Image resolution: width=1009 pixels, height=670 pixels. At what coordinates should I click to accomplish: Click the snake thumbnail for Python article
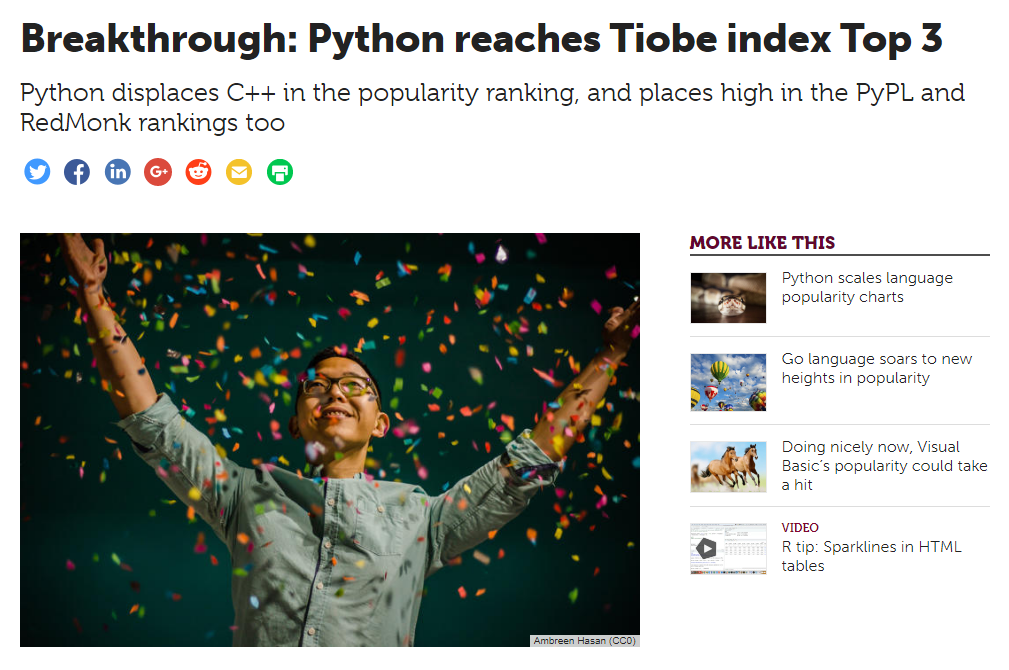point(728,298)
